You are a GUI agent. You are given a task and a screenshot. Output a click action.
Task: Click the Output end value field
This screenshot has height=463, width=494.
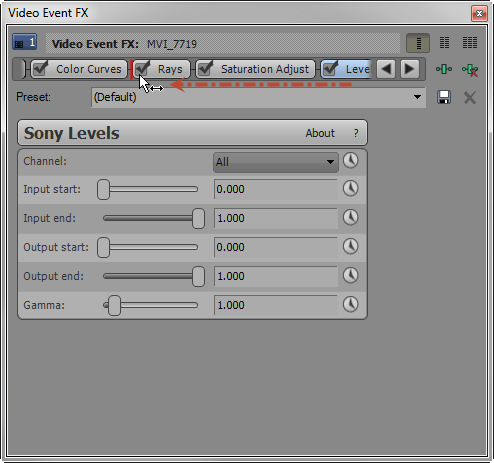tap(276, 276)
